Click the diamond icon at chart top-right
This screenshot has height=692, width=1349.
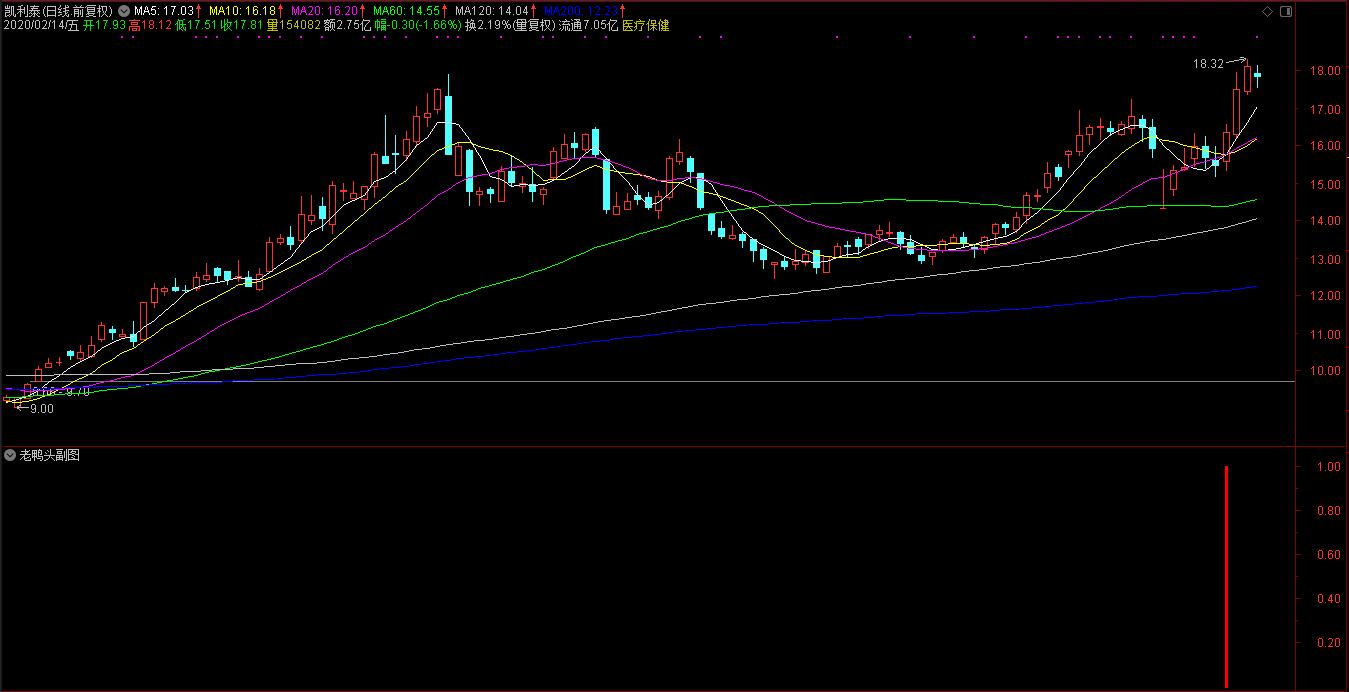(1268, 11)
